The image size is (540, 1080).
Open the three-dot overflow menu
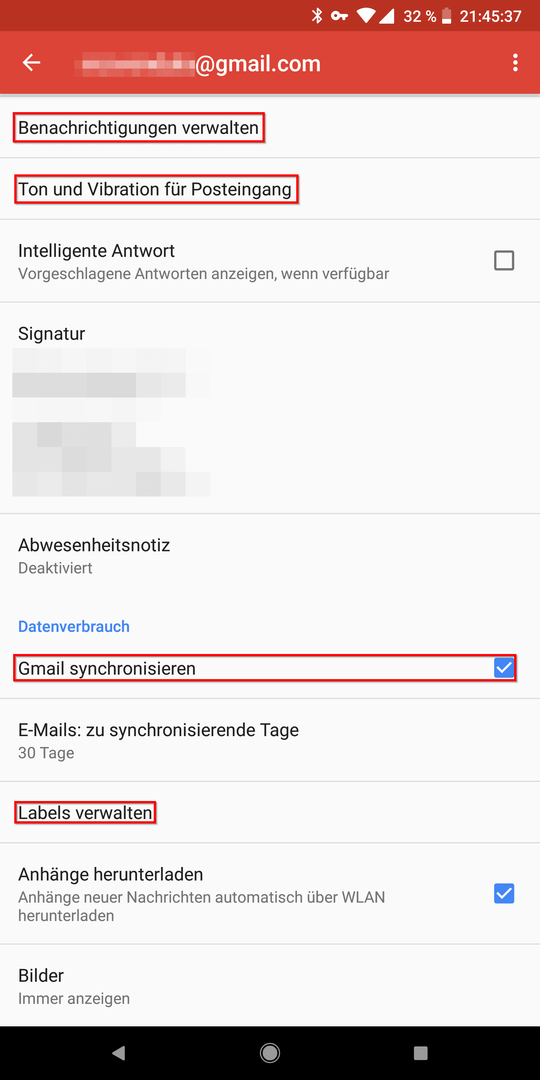pos(515,63)
